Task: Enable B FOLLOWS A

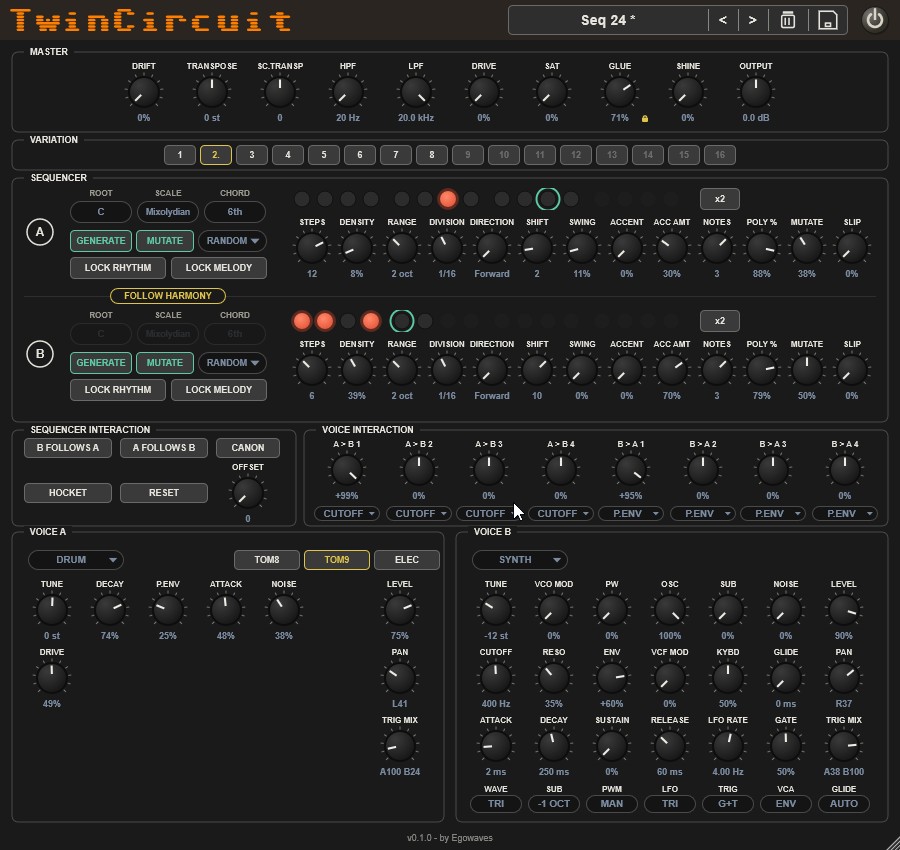Action: [68, 448]
